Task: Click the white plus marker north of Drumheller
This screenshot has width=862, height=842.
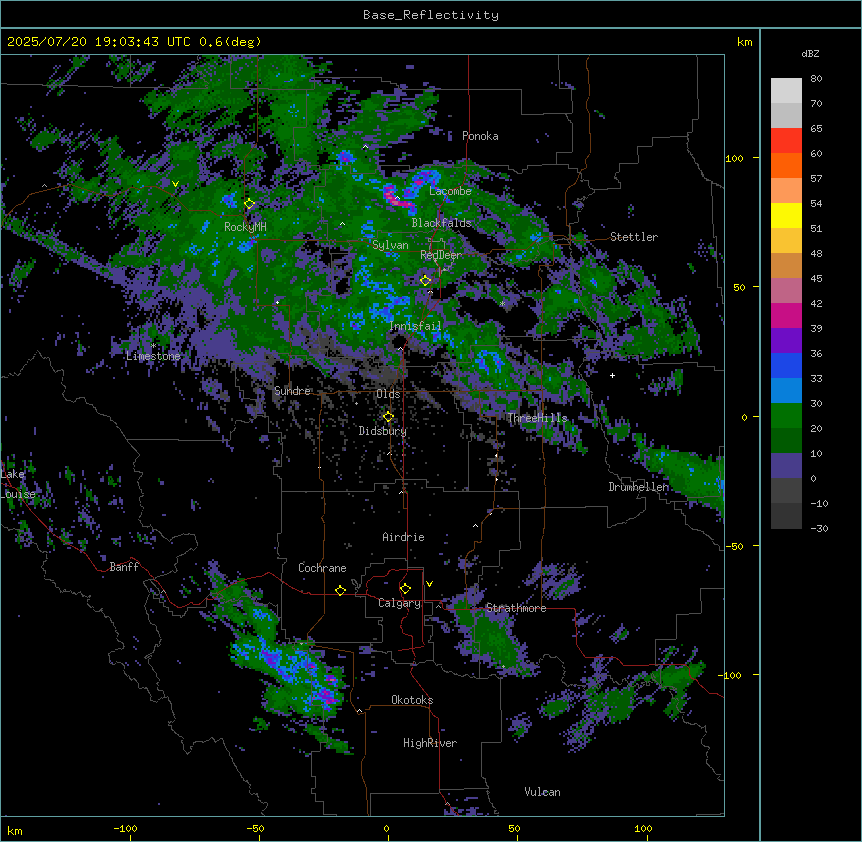Action: pos(612,375)
